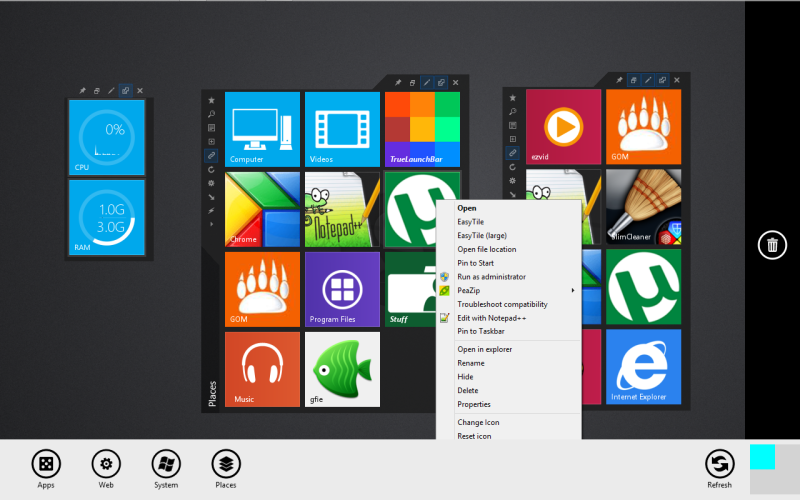Click the star icon in Places sidebar
Screen dimensions: 800x500
[x=211, y=100]
